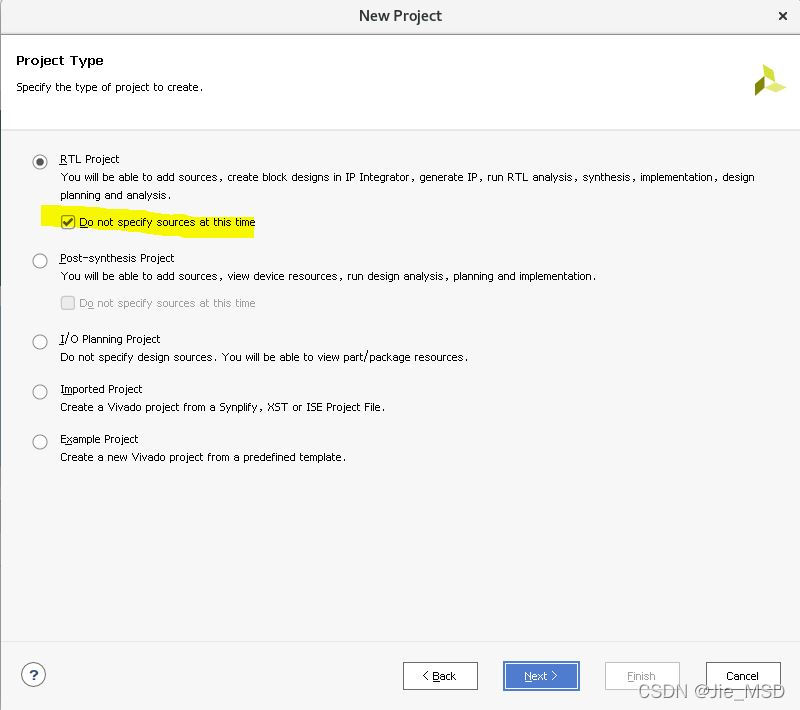Image resolution: width=800 pixels, height=710 pixels.
Task: Click the I/O Planning Project description text
Action: tap(264, 357)
